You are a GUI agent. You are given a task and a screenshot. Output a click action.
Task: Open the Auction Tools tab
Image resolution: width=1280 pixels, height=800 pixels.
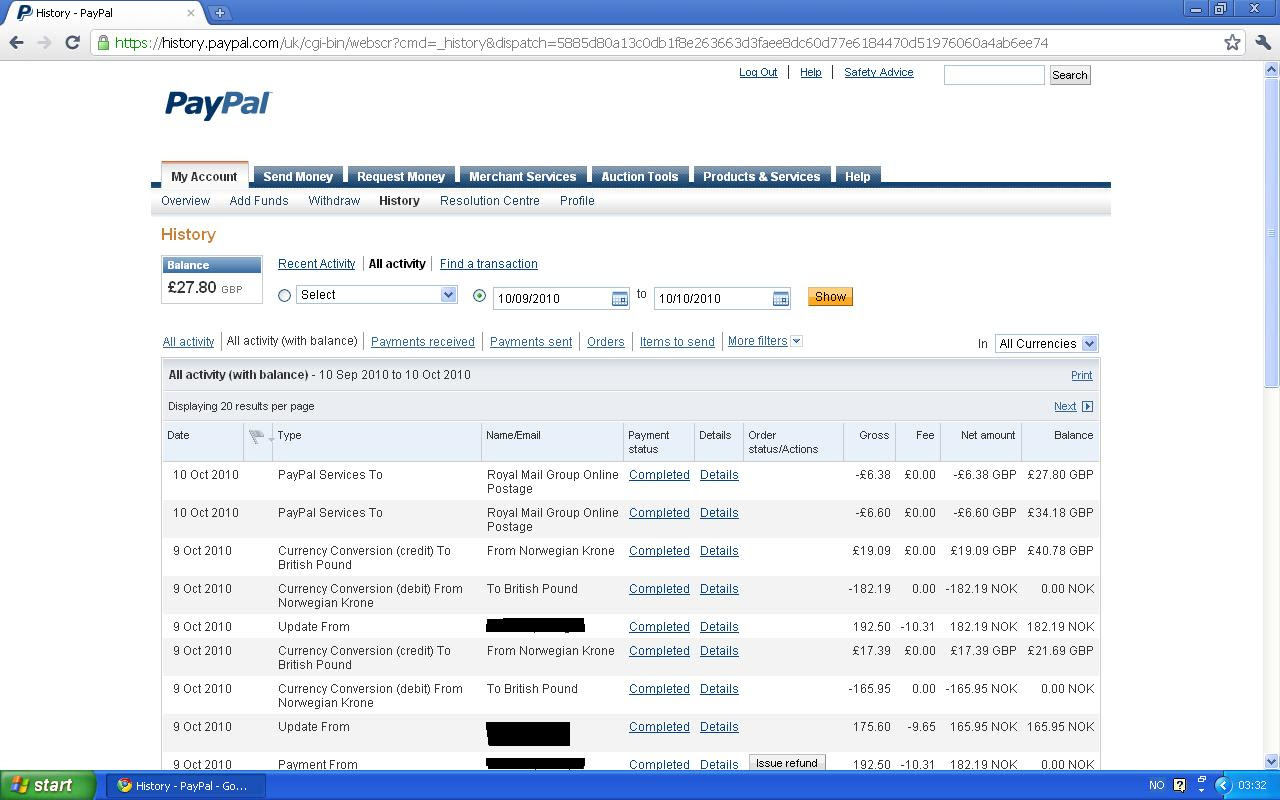coord(640,176)
